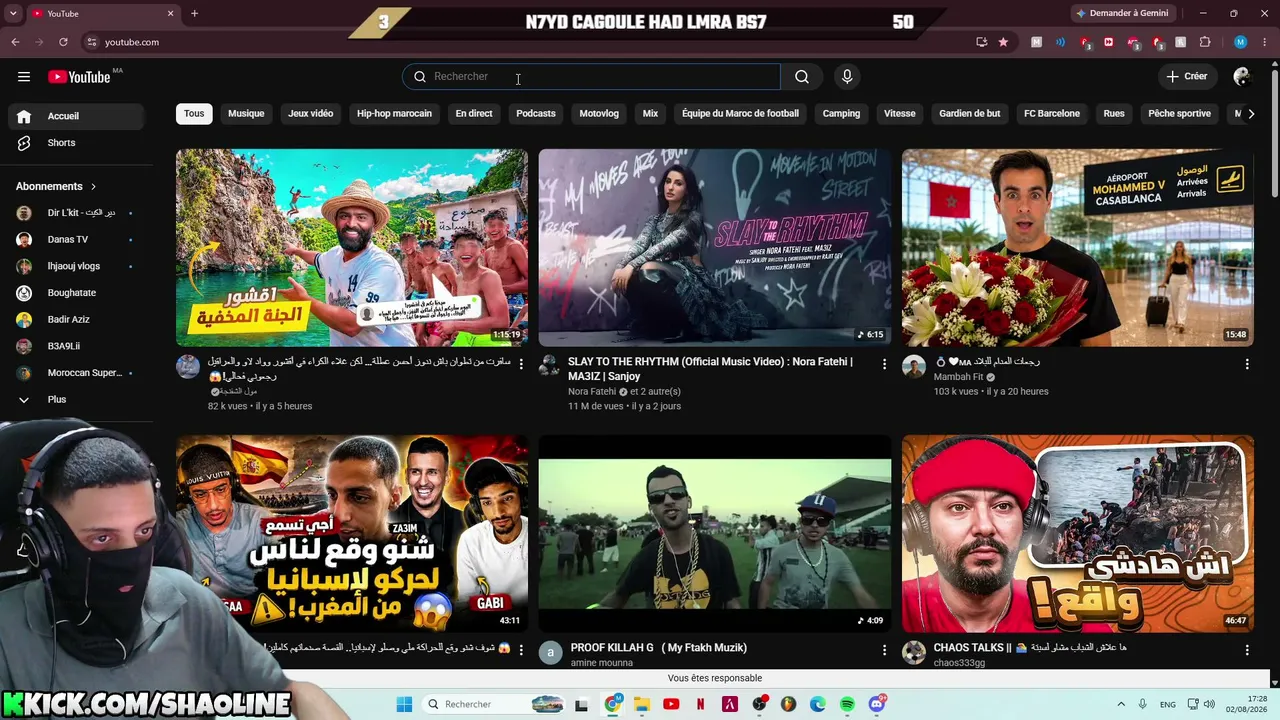Open the YouTube account avatar menu
Viewport: 1280px width, 720px height.
click(1242, 77)
